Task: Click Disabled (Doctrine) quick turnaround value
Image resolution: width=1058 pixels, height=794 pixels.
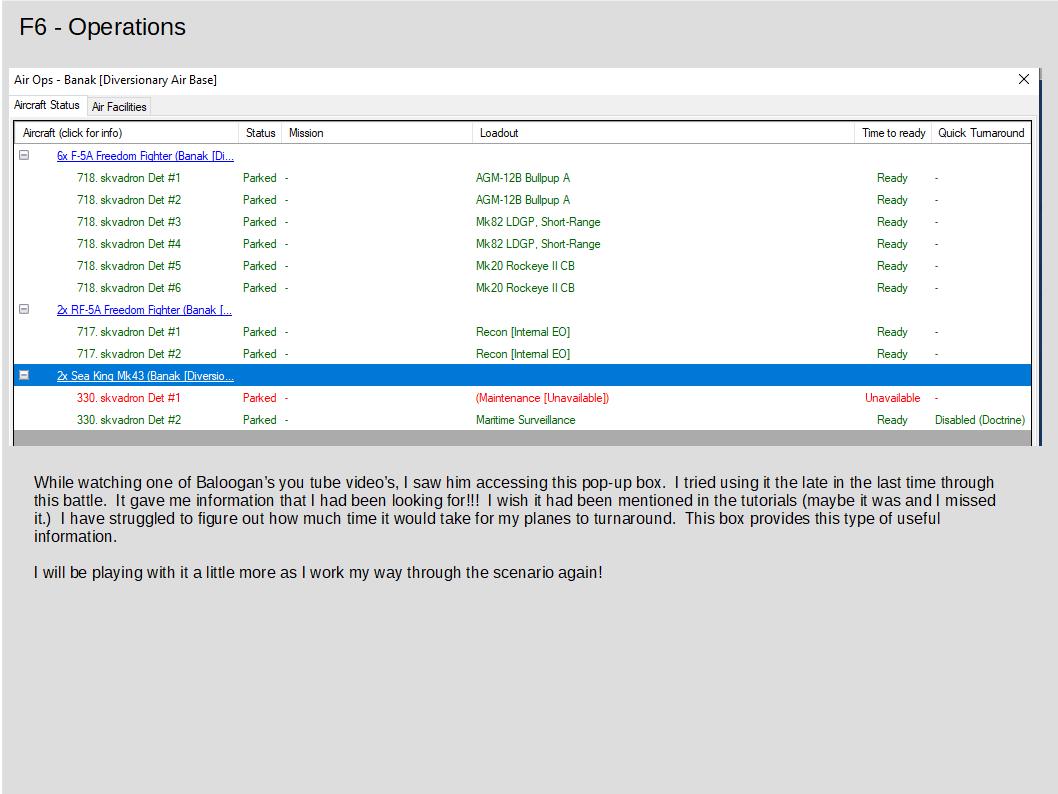Action: click(x=980, y=420)
